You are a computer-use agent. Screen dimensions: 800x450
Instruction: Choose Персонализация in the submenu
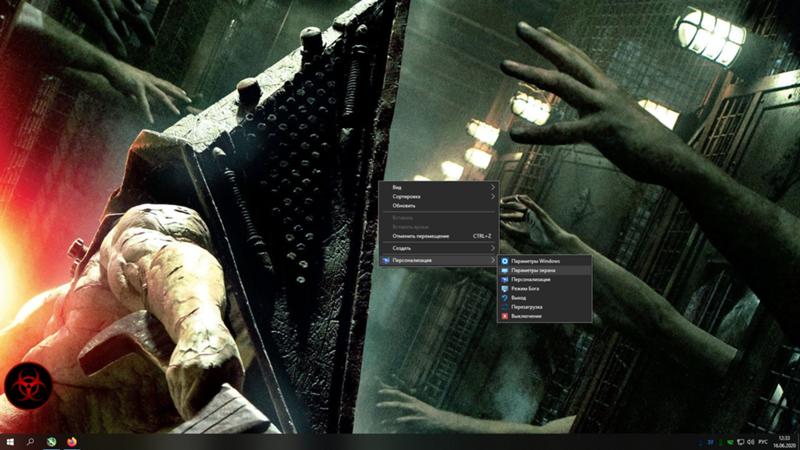tap(544, 280)
